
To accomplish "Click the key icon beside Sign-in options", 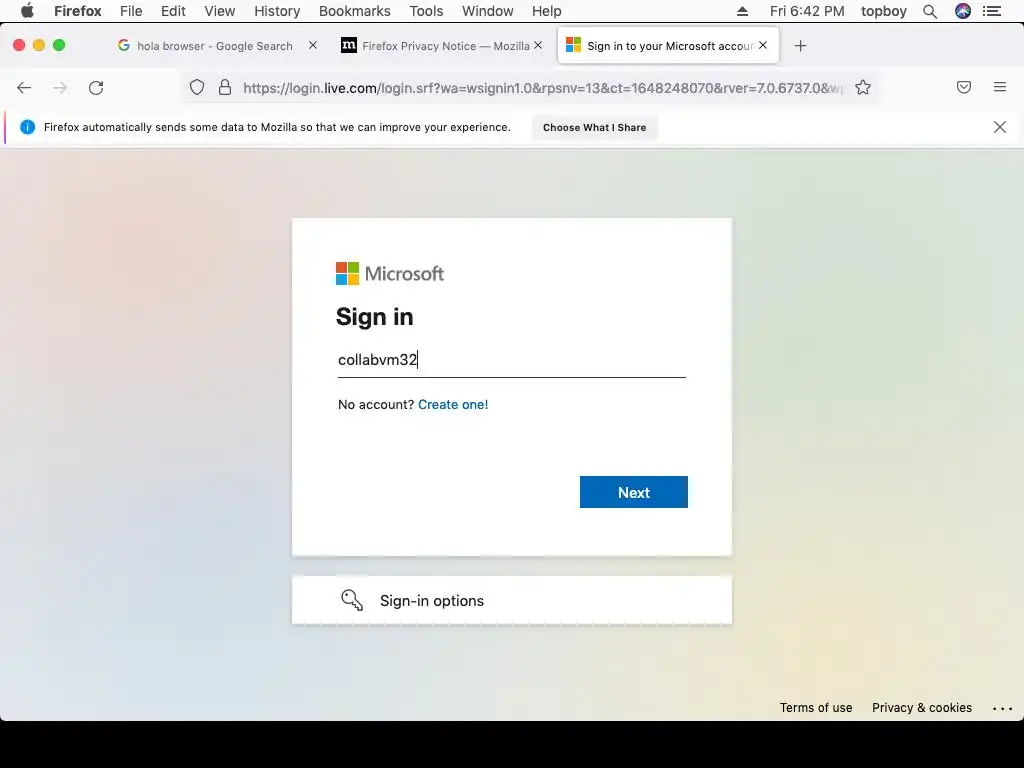I will [x=352, y=600].
